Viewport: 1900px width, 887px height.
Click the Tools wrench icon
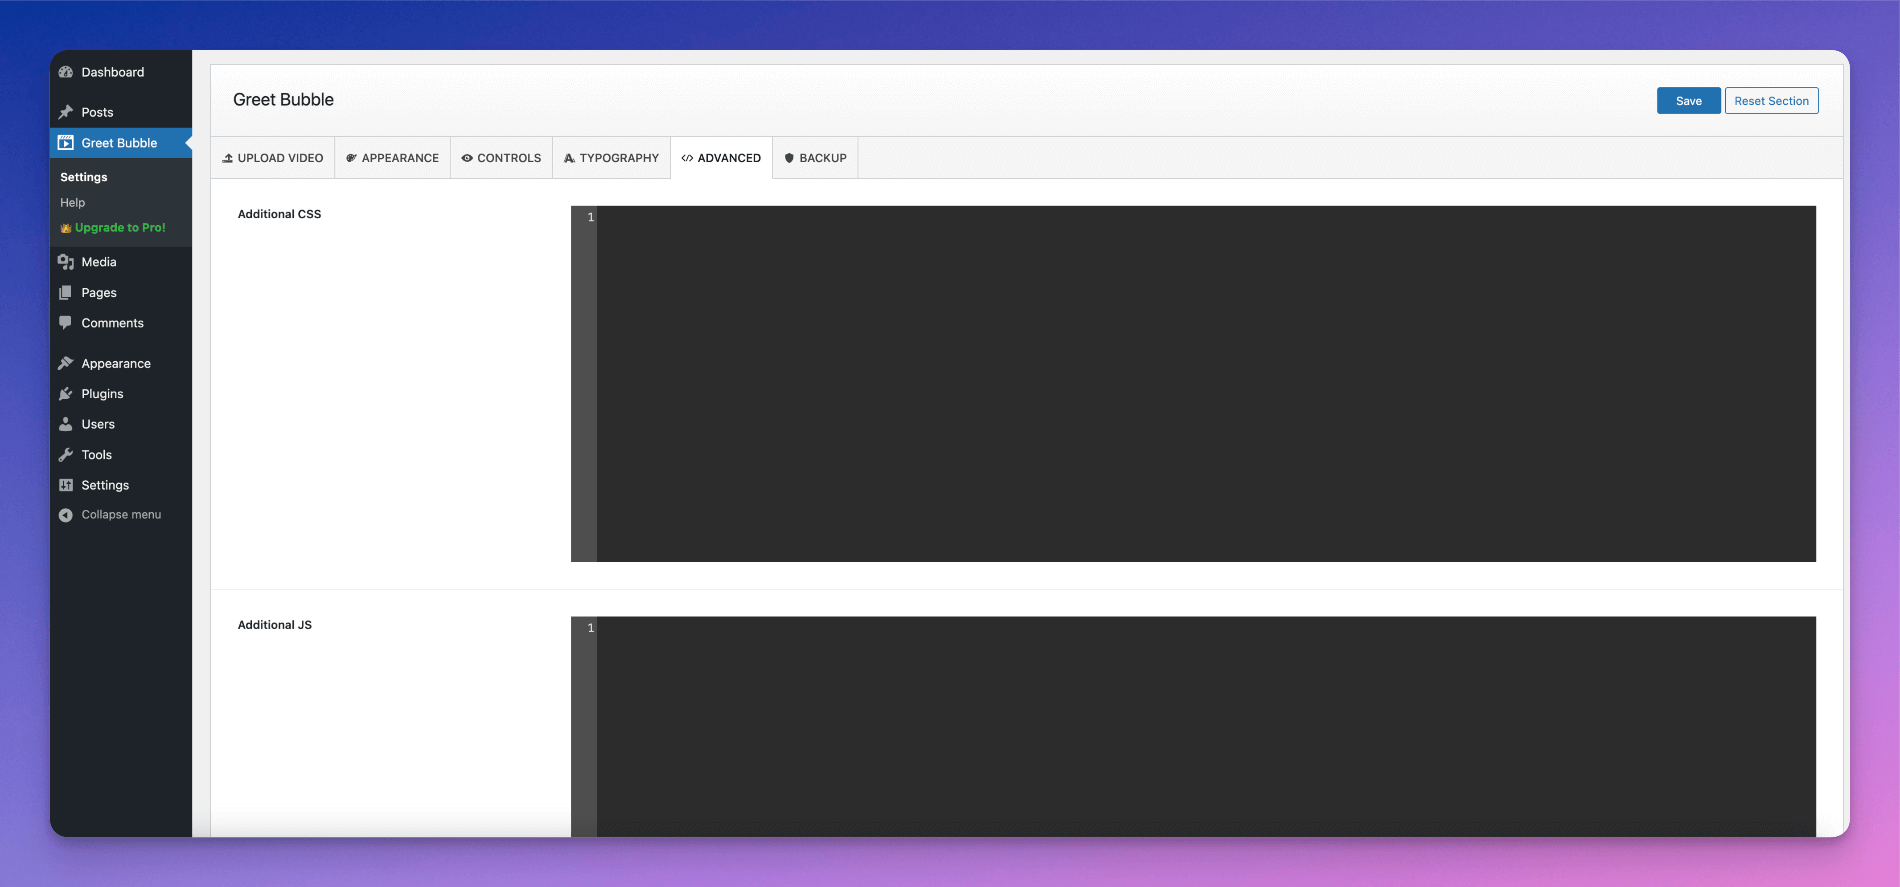point(66,455)
